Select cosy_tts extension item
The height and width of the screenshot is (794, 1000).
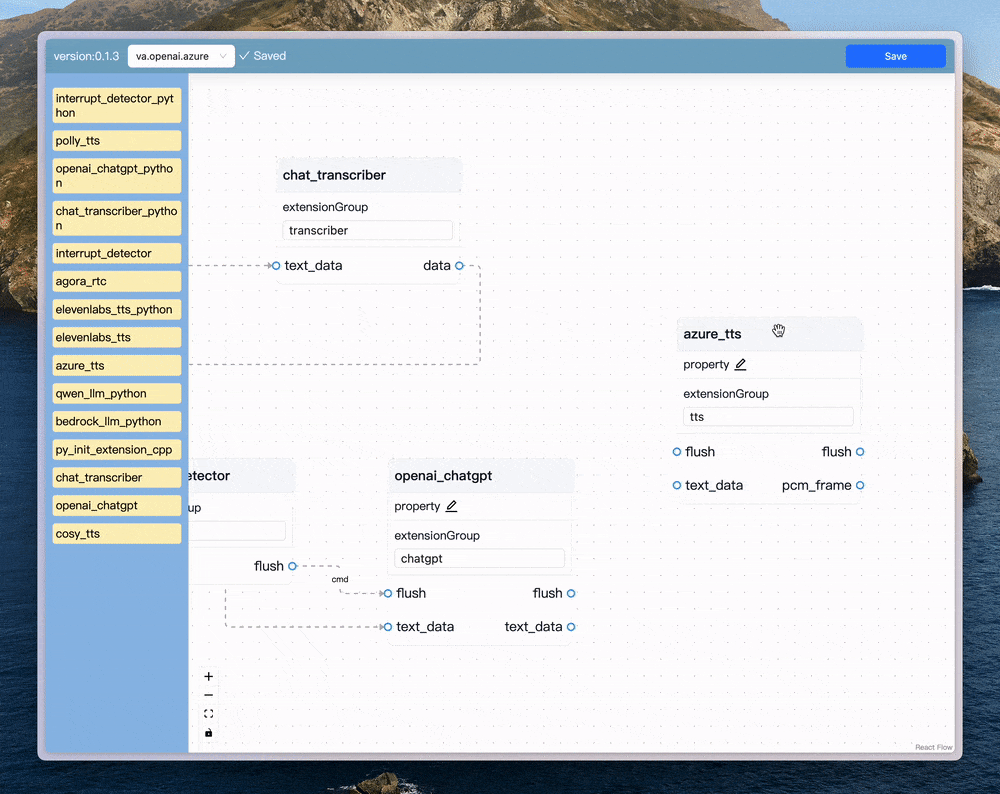pos(117,534)
